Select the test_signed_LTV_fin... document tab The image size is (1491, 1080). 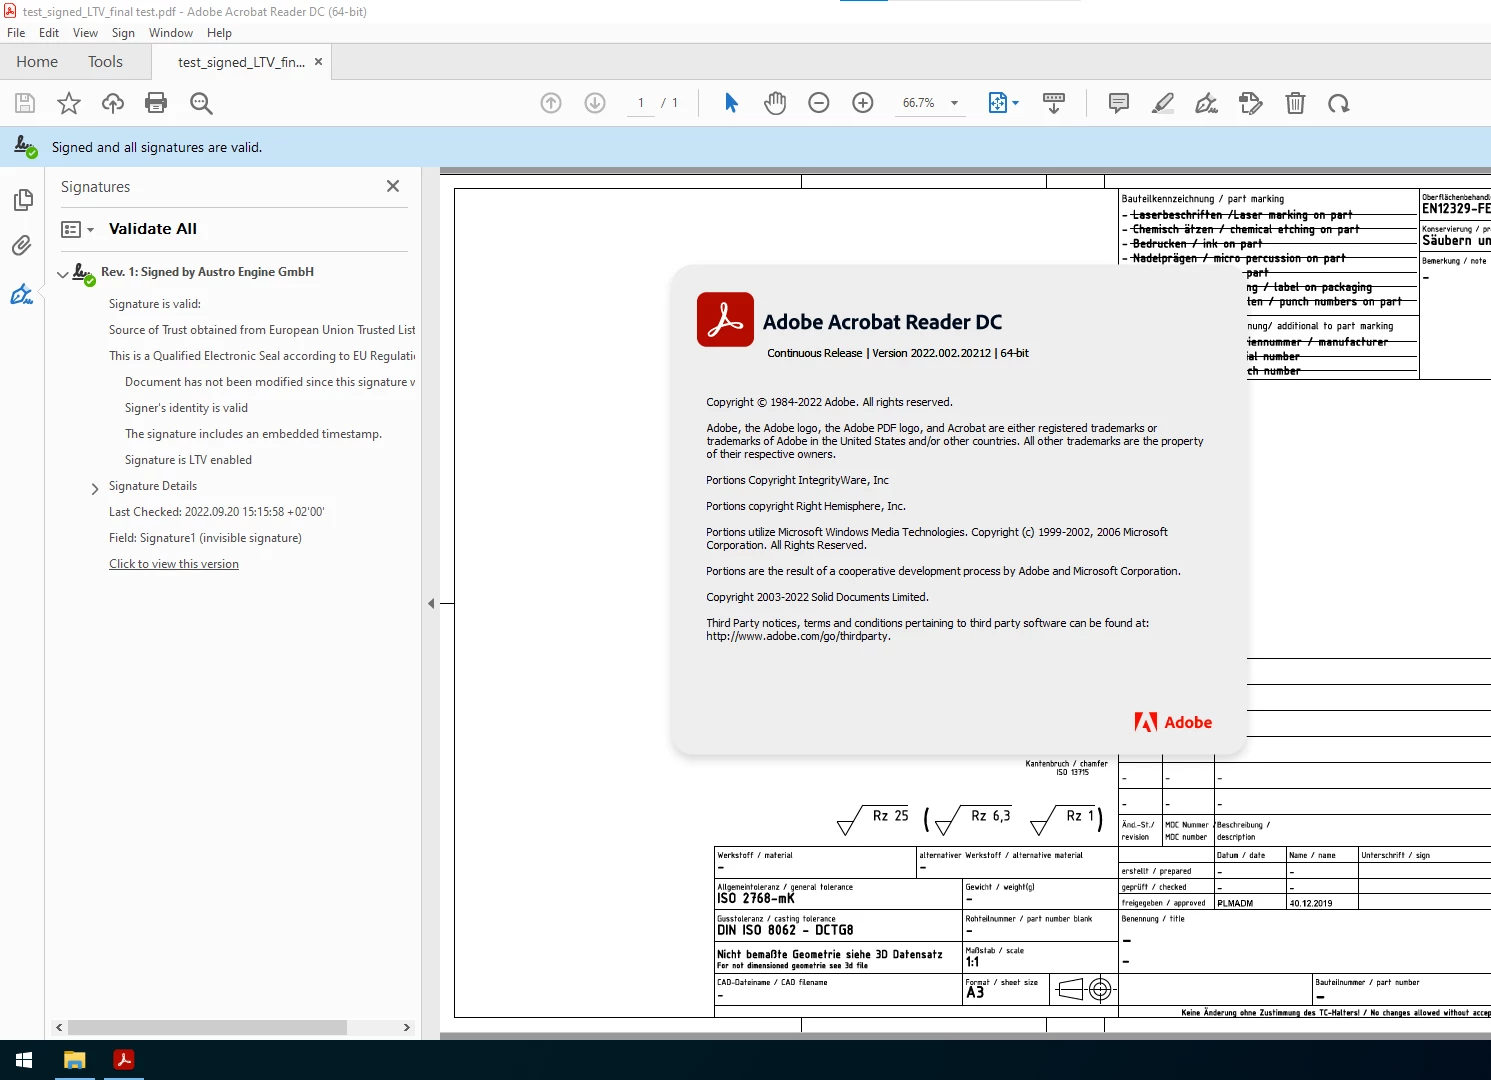click(x=241, y=62)
